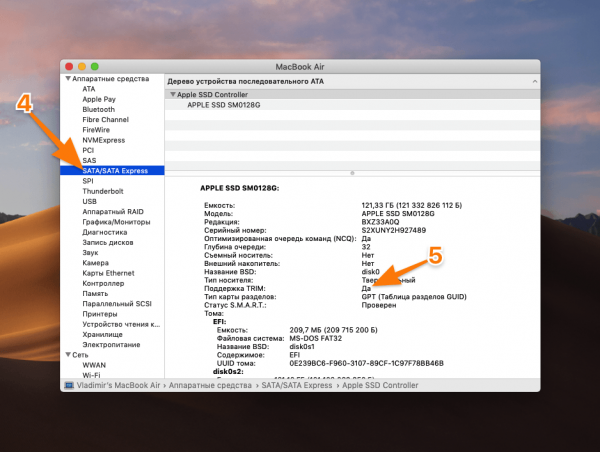
Task: Select WWAN under Сеть
Action: point(94,365)
